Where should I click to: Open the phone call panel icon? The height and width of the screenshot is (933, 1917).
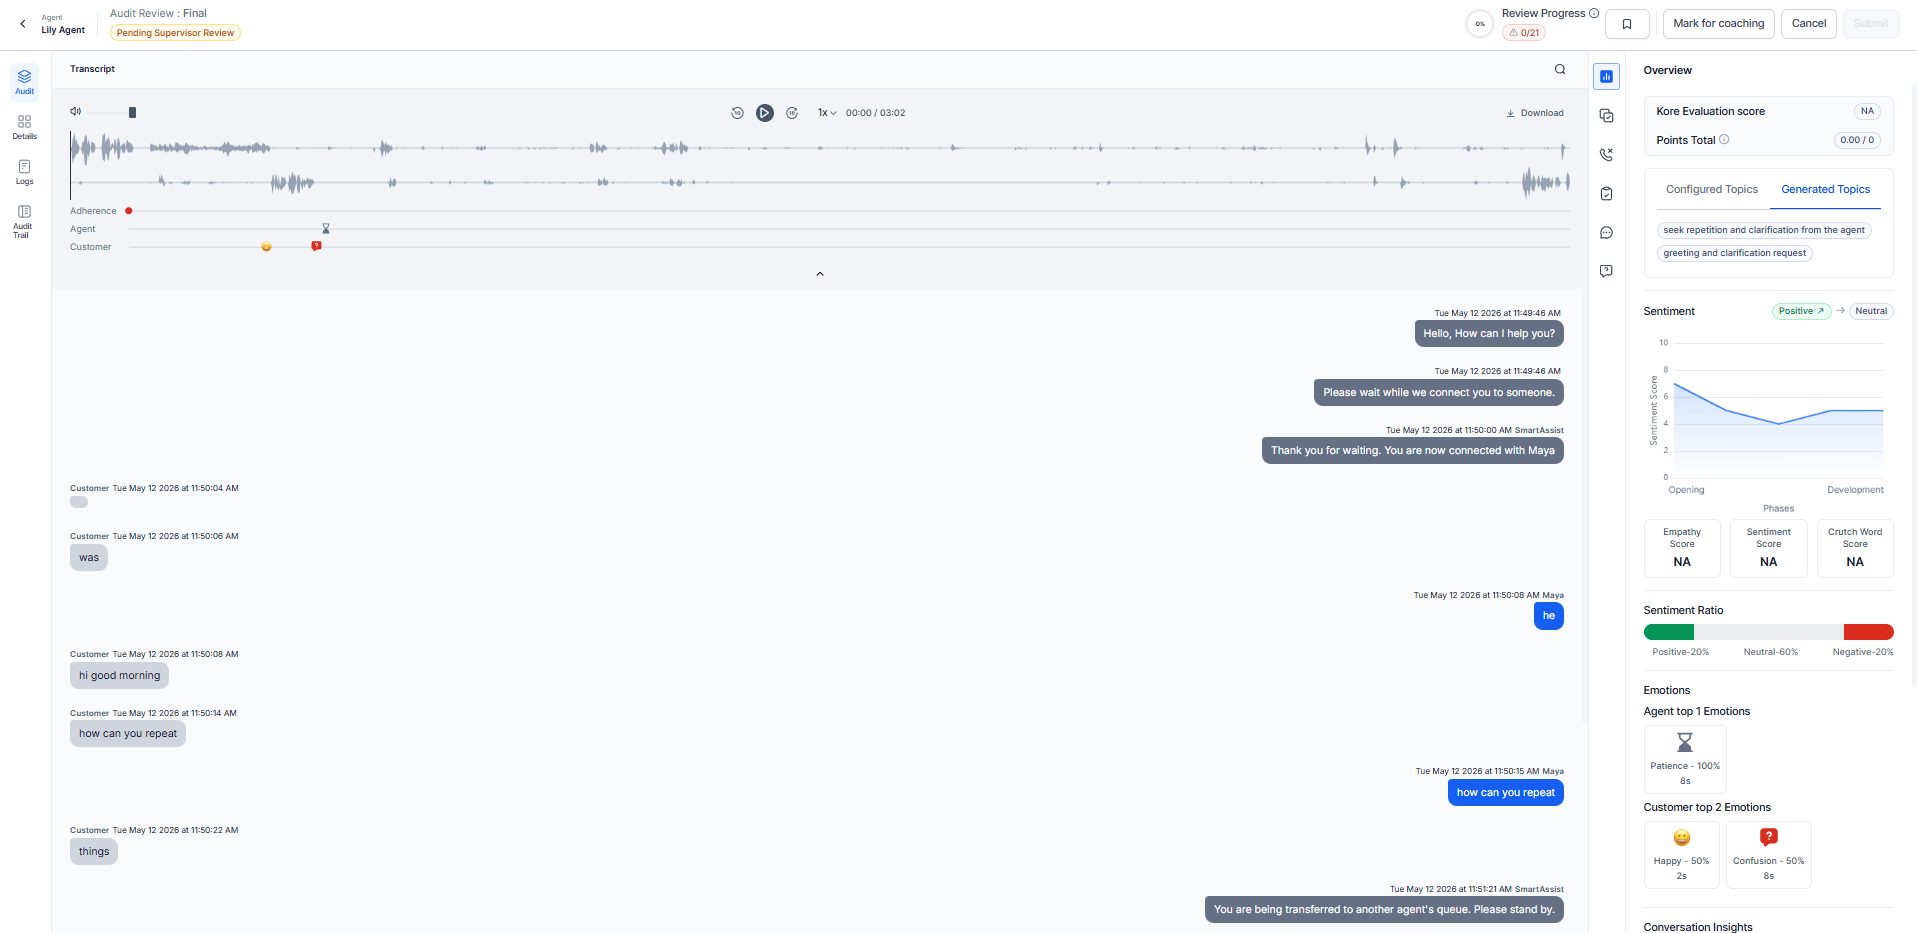[x=1606, y=155]
